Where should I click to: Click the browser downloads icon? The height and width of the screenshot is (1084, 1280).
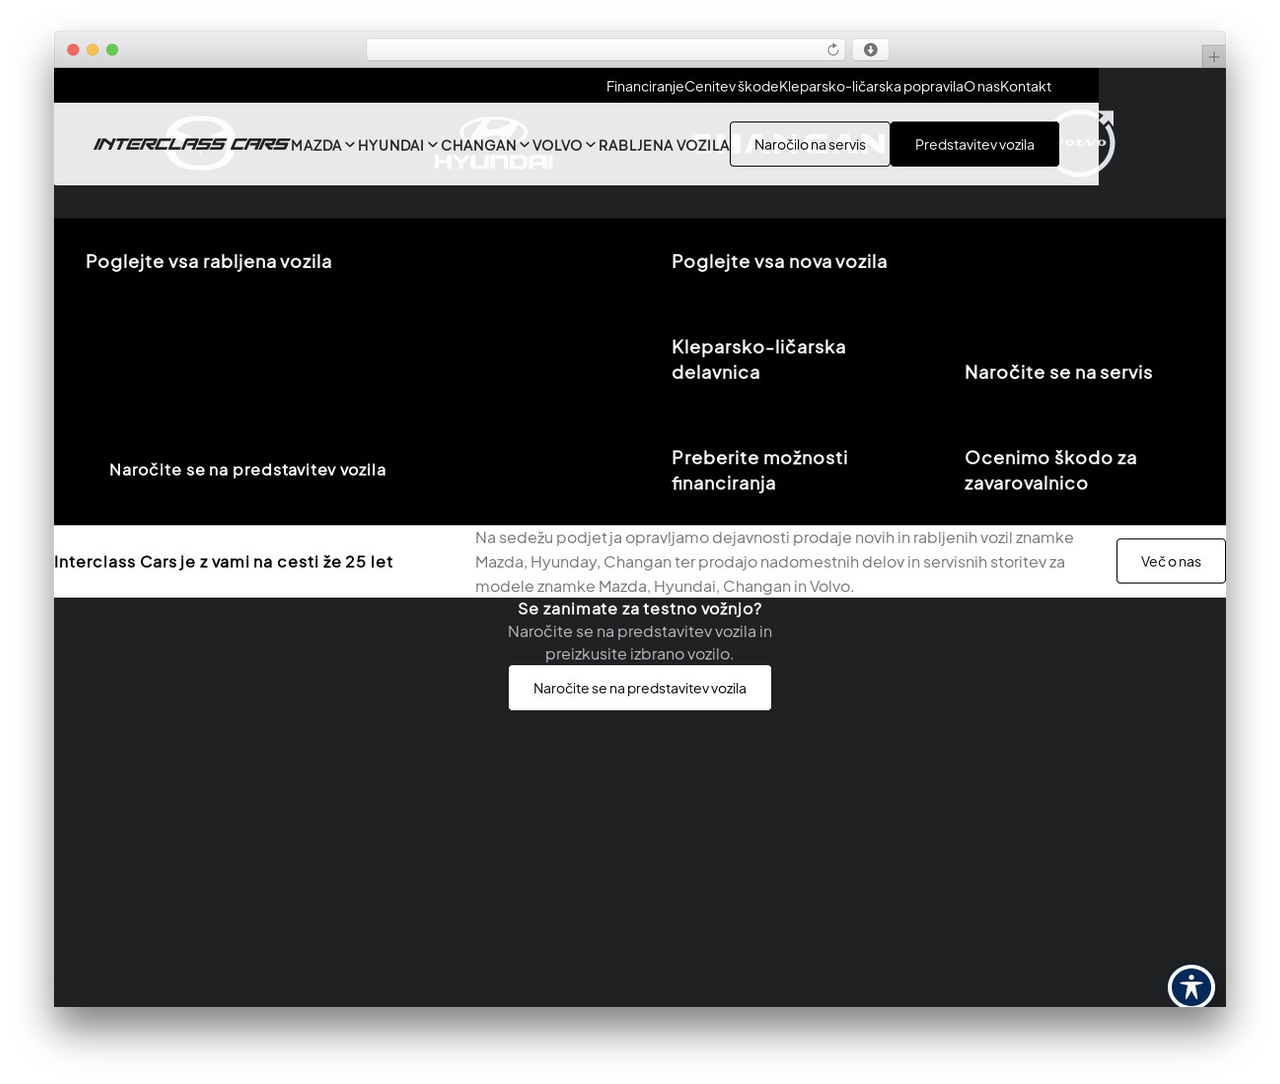point(870,50)
